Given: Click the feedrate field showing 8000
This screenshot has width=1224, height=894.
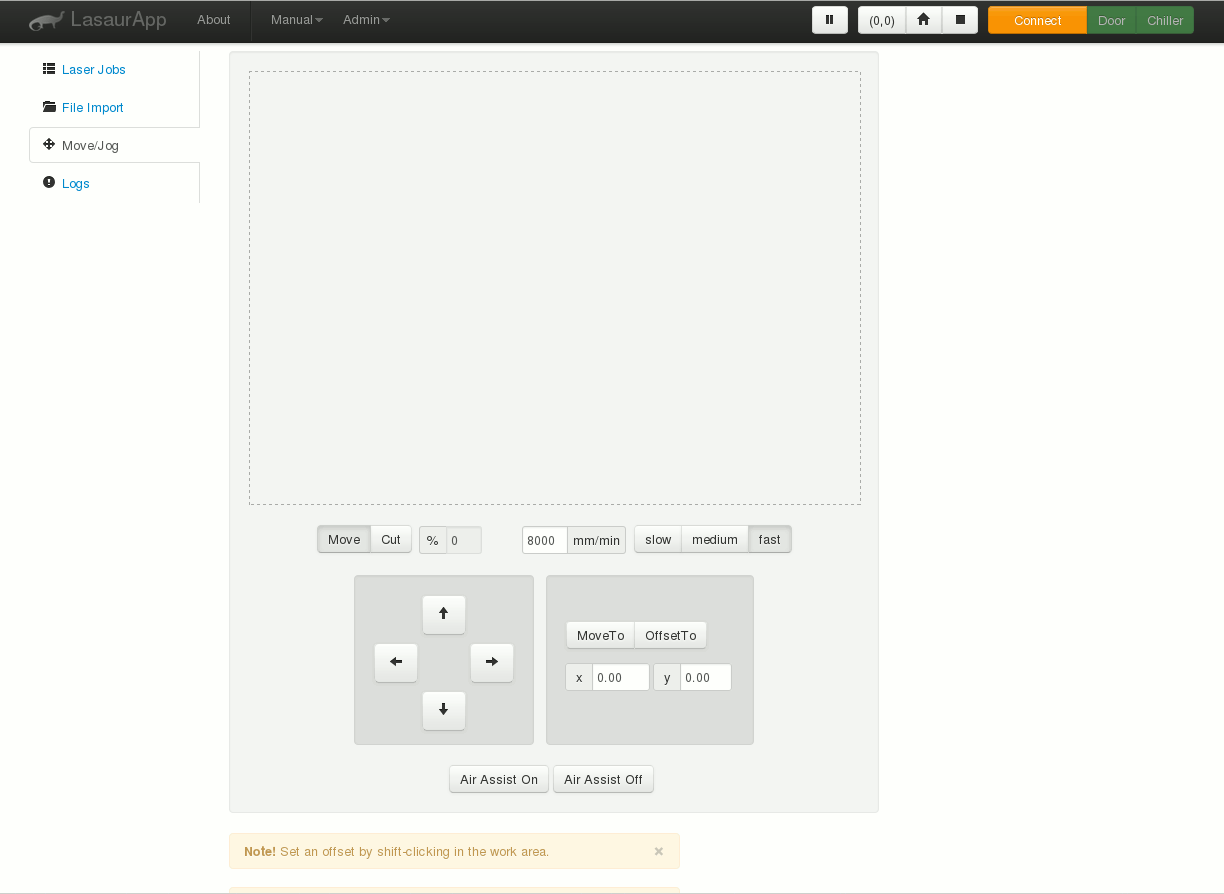Looking at the screenshot, I should pos(545,540).
